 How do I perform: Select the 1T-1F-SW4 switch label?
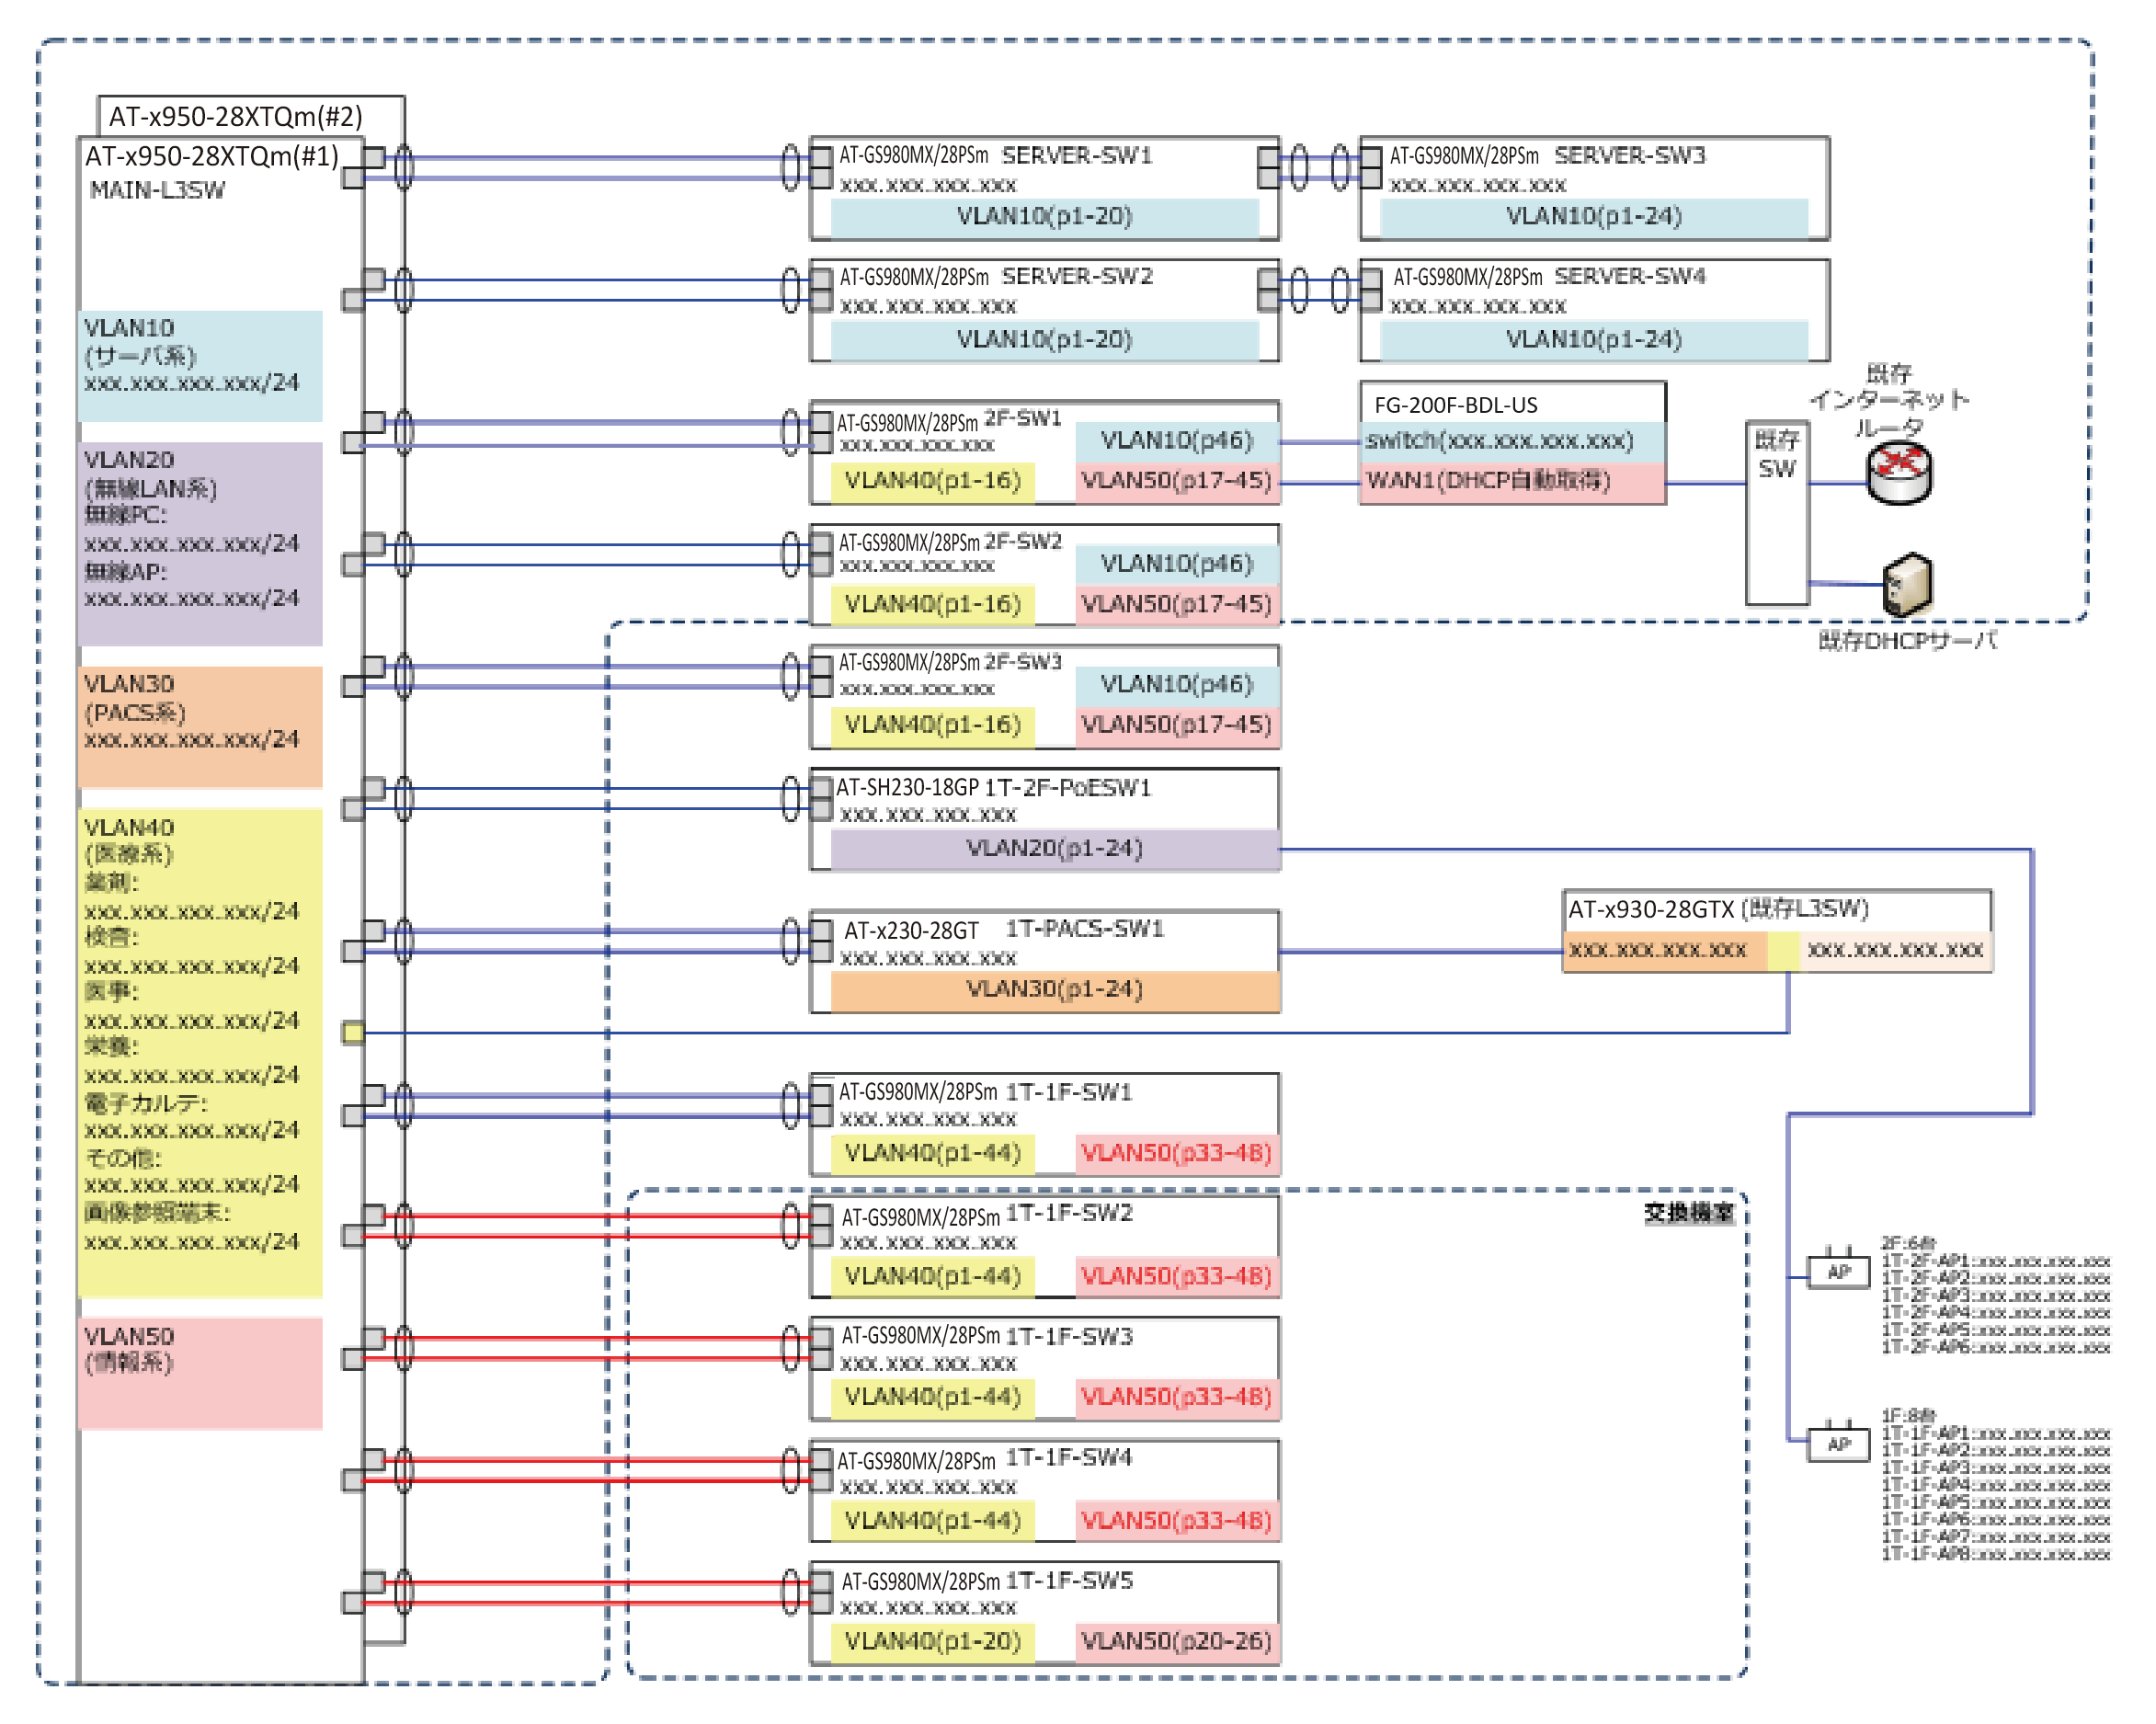coord(1069,1458)
